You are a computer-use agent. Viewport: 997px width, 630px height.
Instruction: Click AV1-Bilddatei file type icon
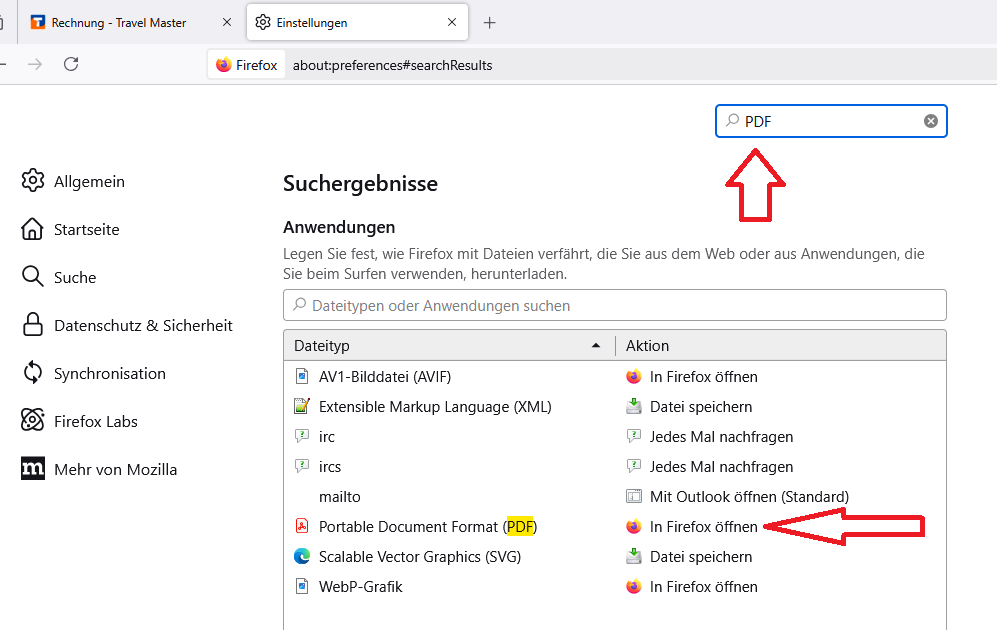pyautogui.click(x=302, y=376)
